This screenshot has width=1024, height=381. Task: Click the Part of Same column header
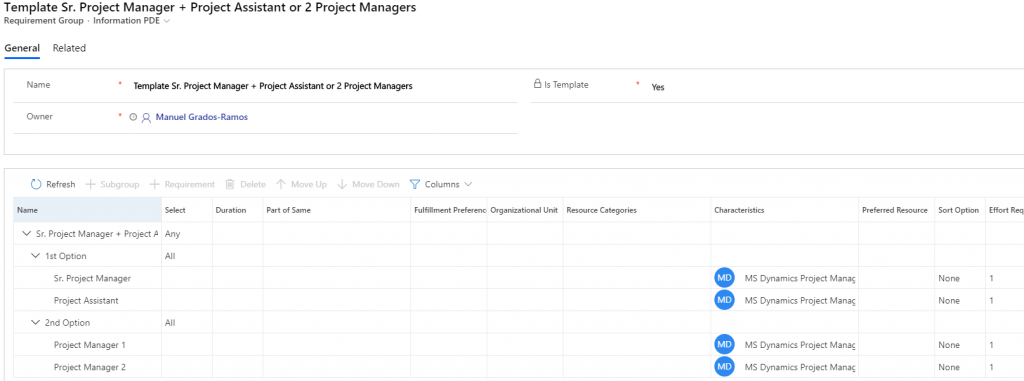pos(336,210)
